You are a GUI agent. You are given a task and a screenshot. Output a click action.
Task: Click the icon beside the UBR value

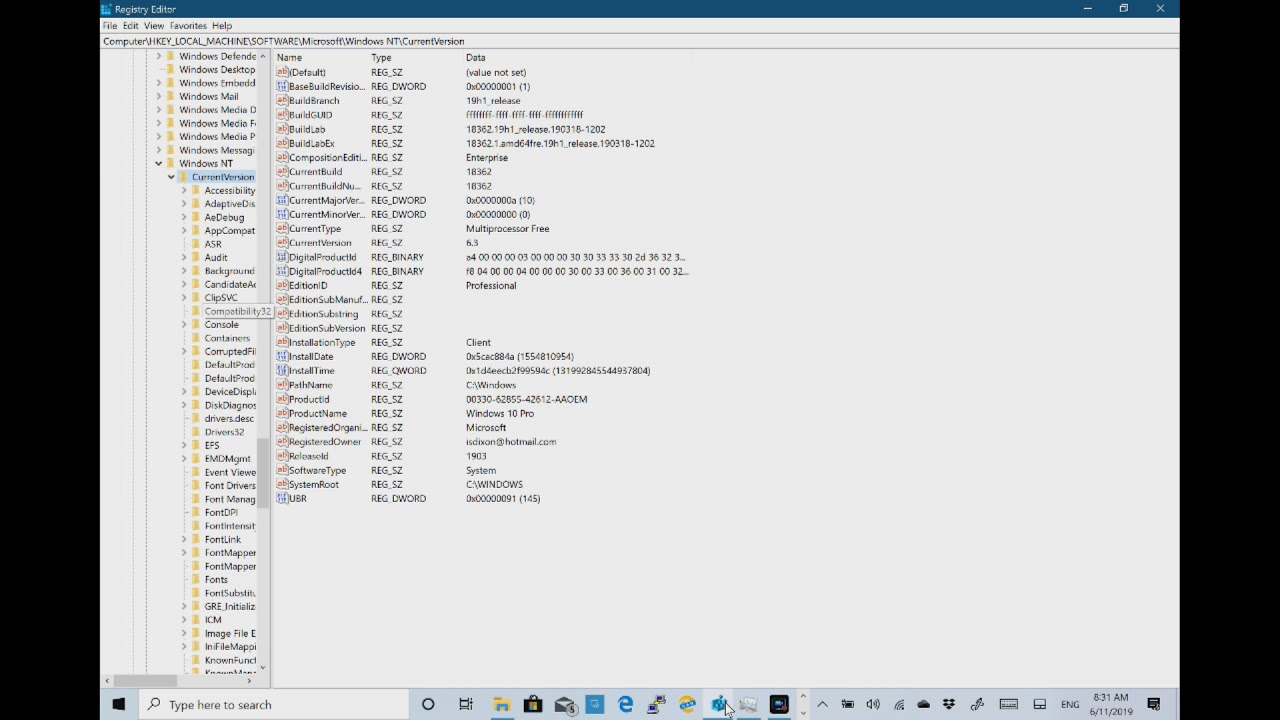282,498
